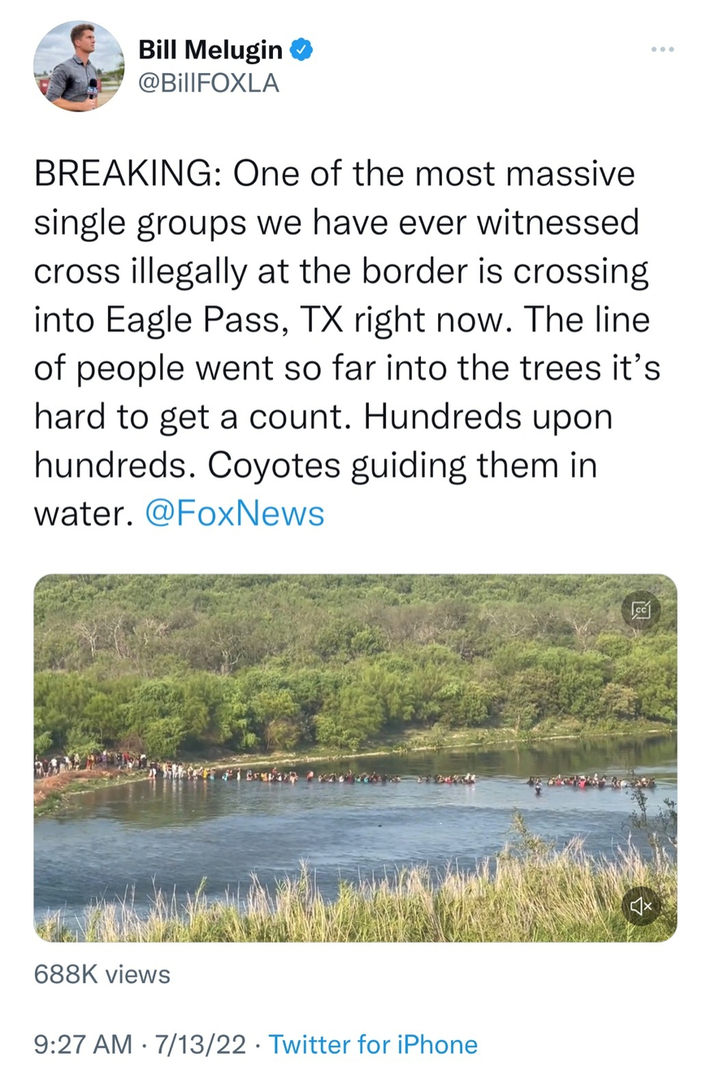This screenshot has width=711, height=1079.
Task: Click the line of people in the video
Action: tap(300, 774)
